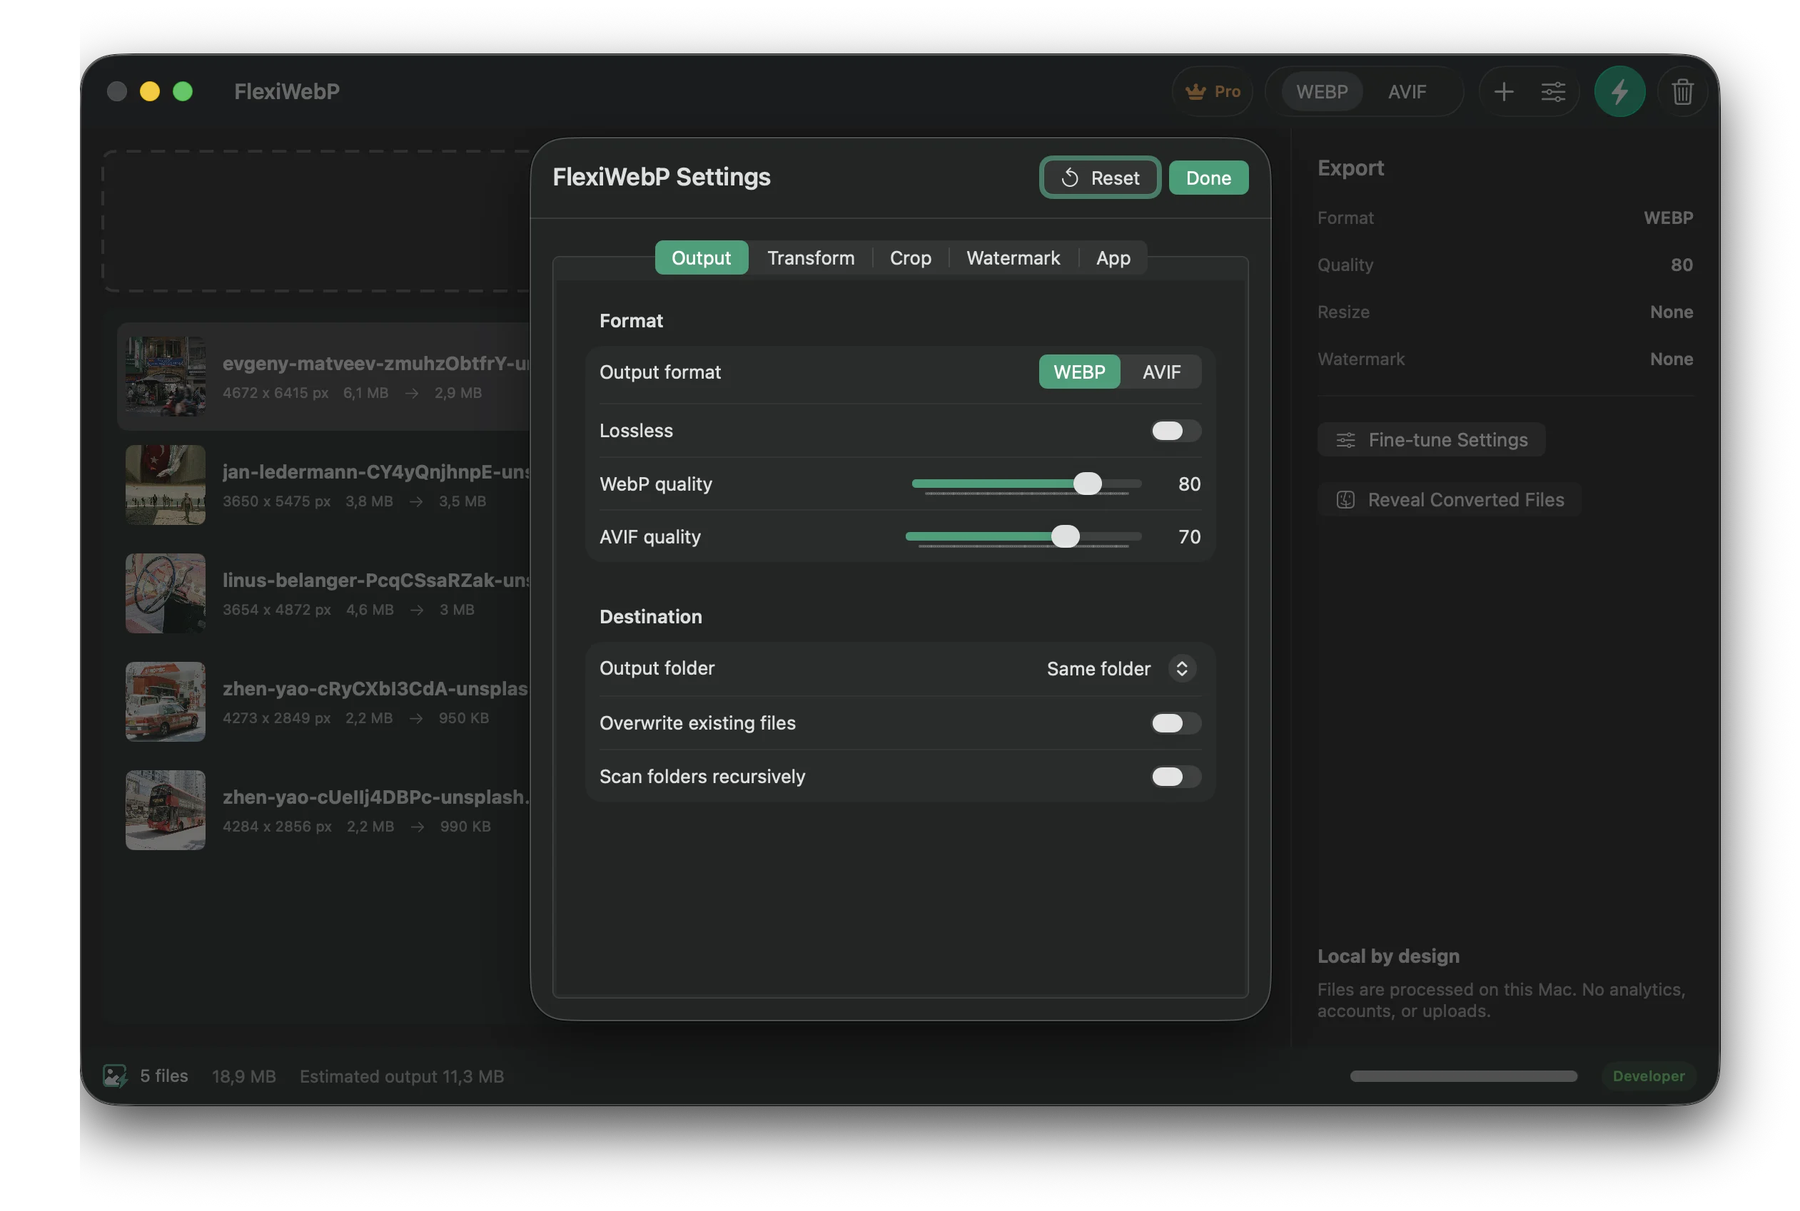Click the WebP quality value 80
Viewport: 1800px width, 1211px height.
[x=1189, y=484]
